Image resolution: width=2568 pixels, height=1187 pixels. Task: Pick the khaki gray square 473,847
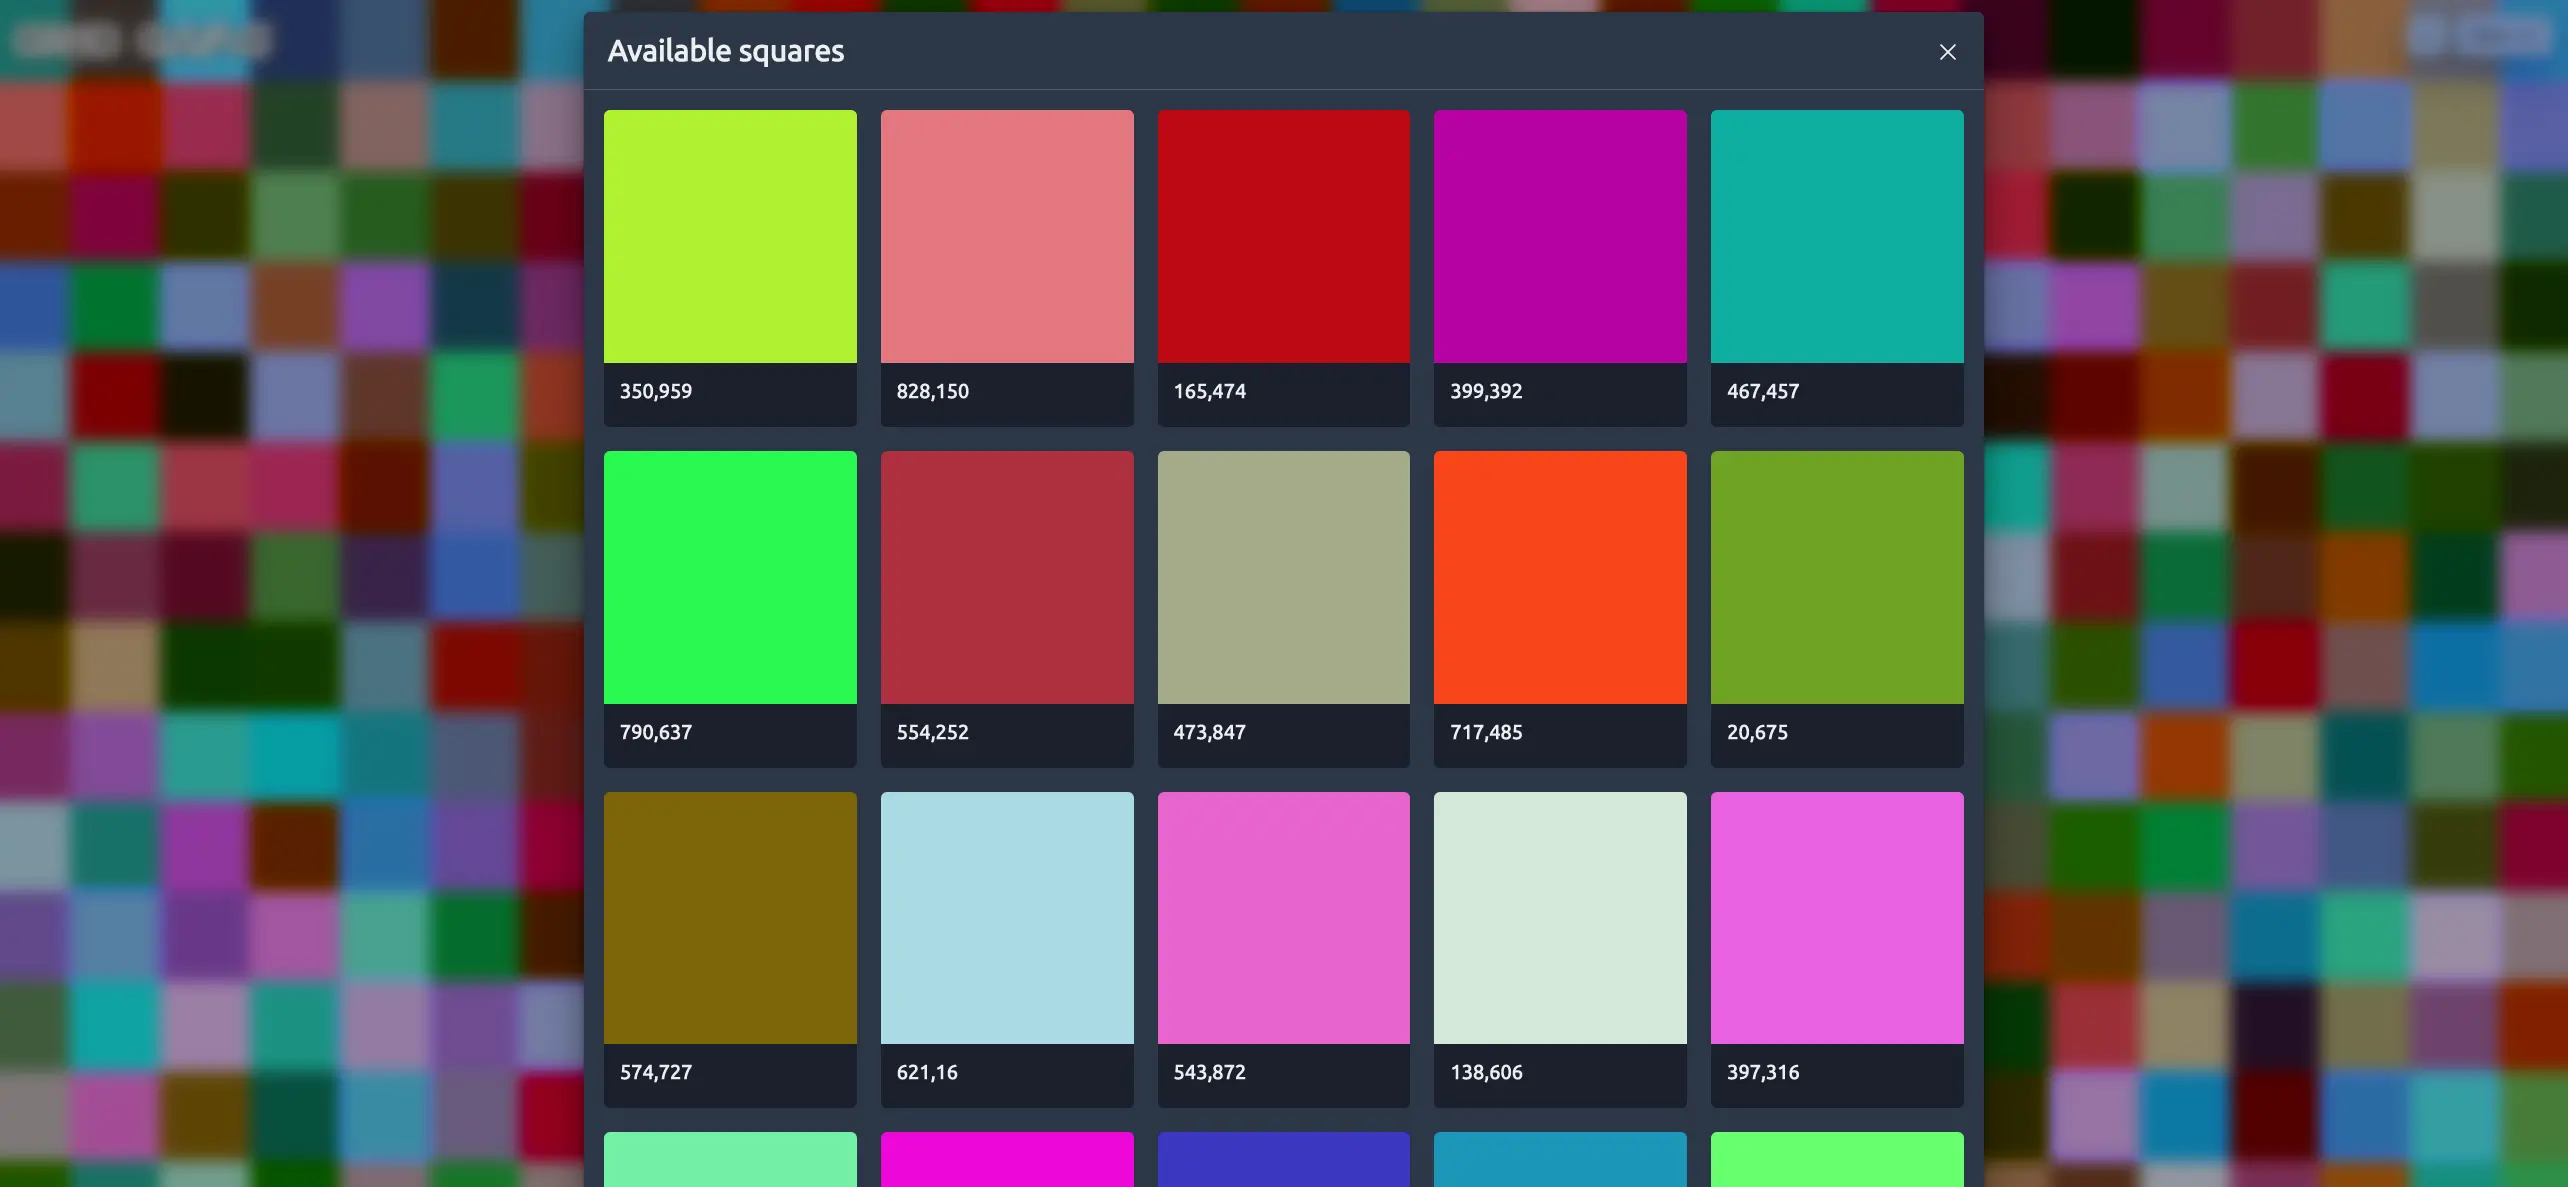[1284, 577]
